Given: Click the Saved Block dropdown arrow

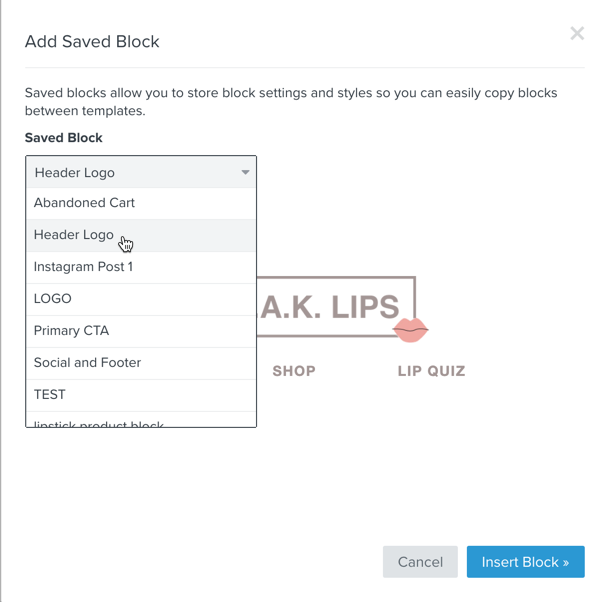Looking at the screenshot, I should (245, 172).
